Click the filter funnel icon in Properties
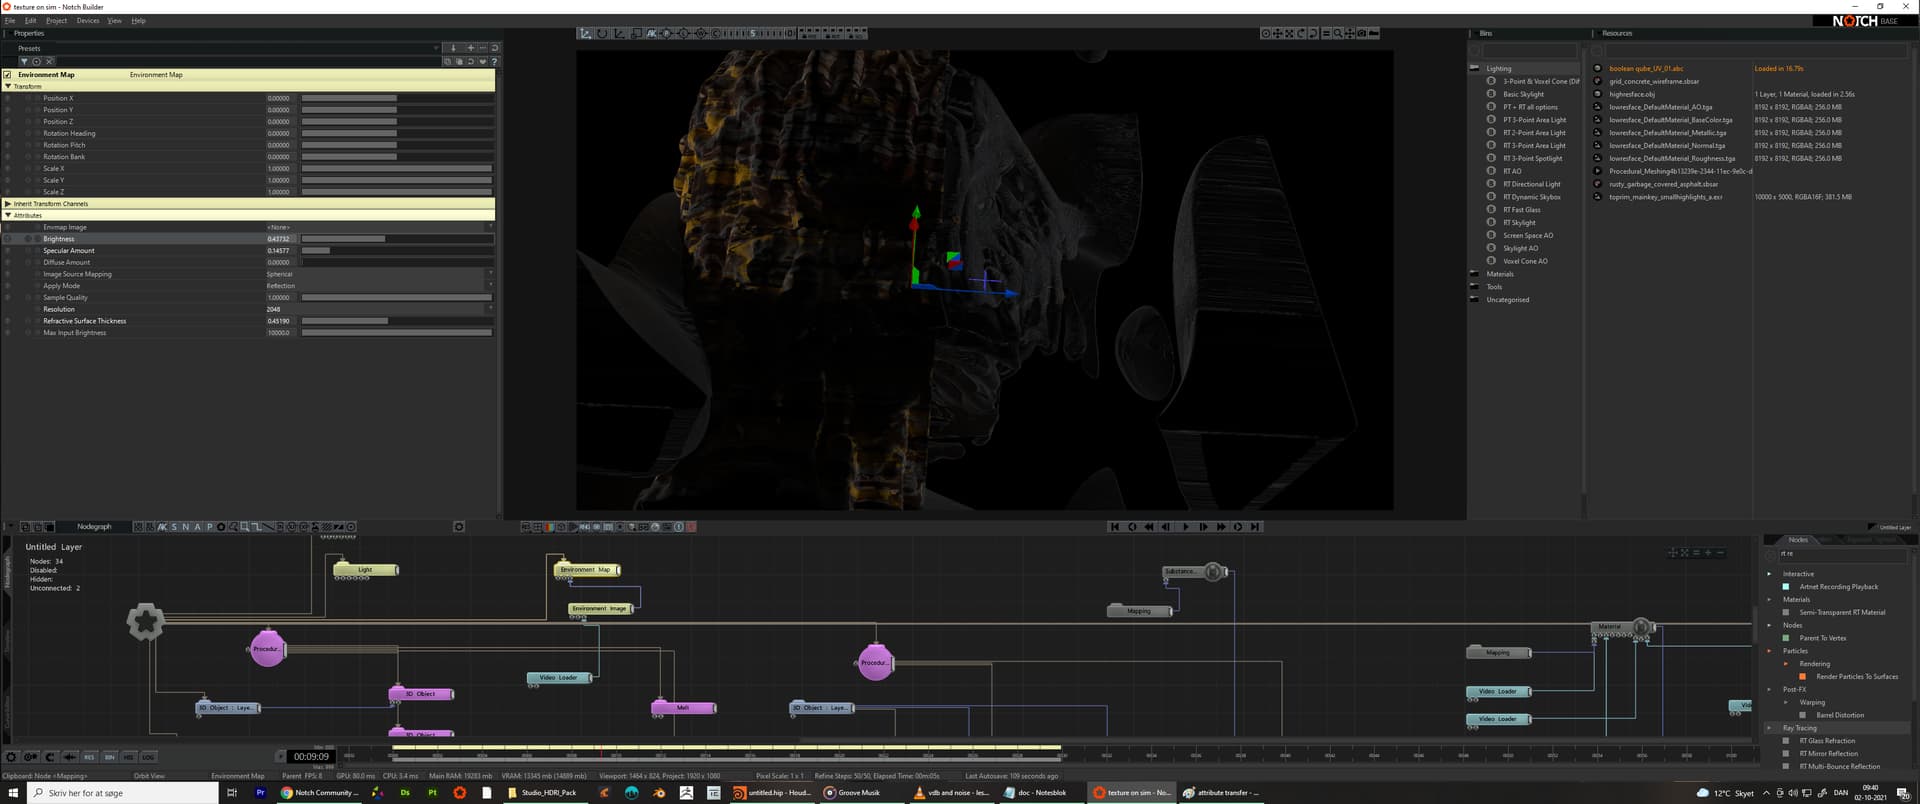 click(x=24, y=61)
